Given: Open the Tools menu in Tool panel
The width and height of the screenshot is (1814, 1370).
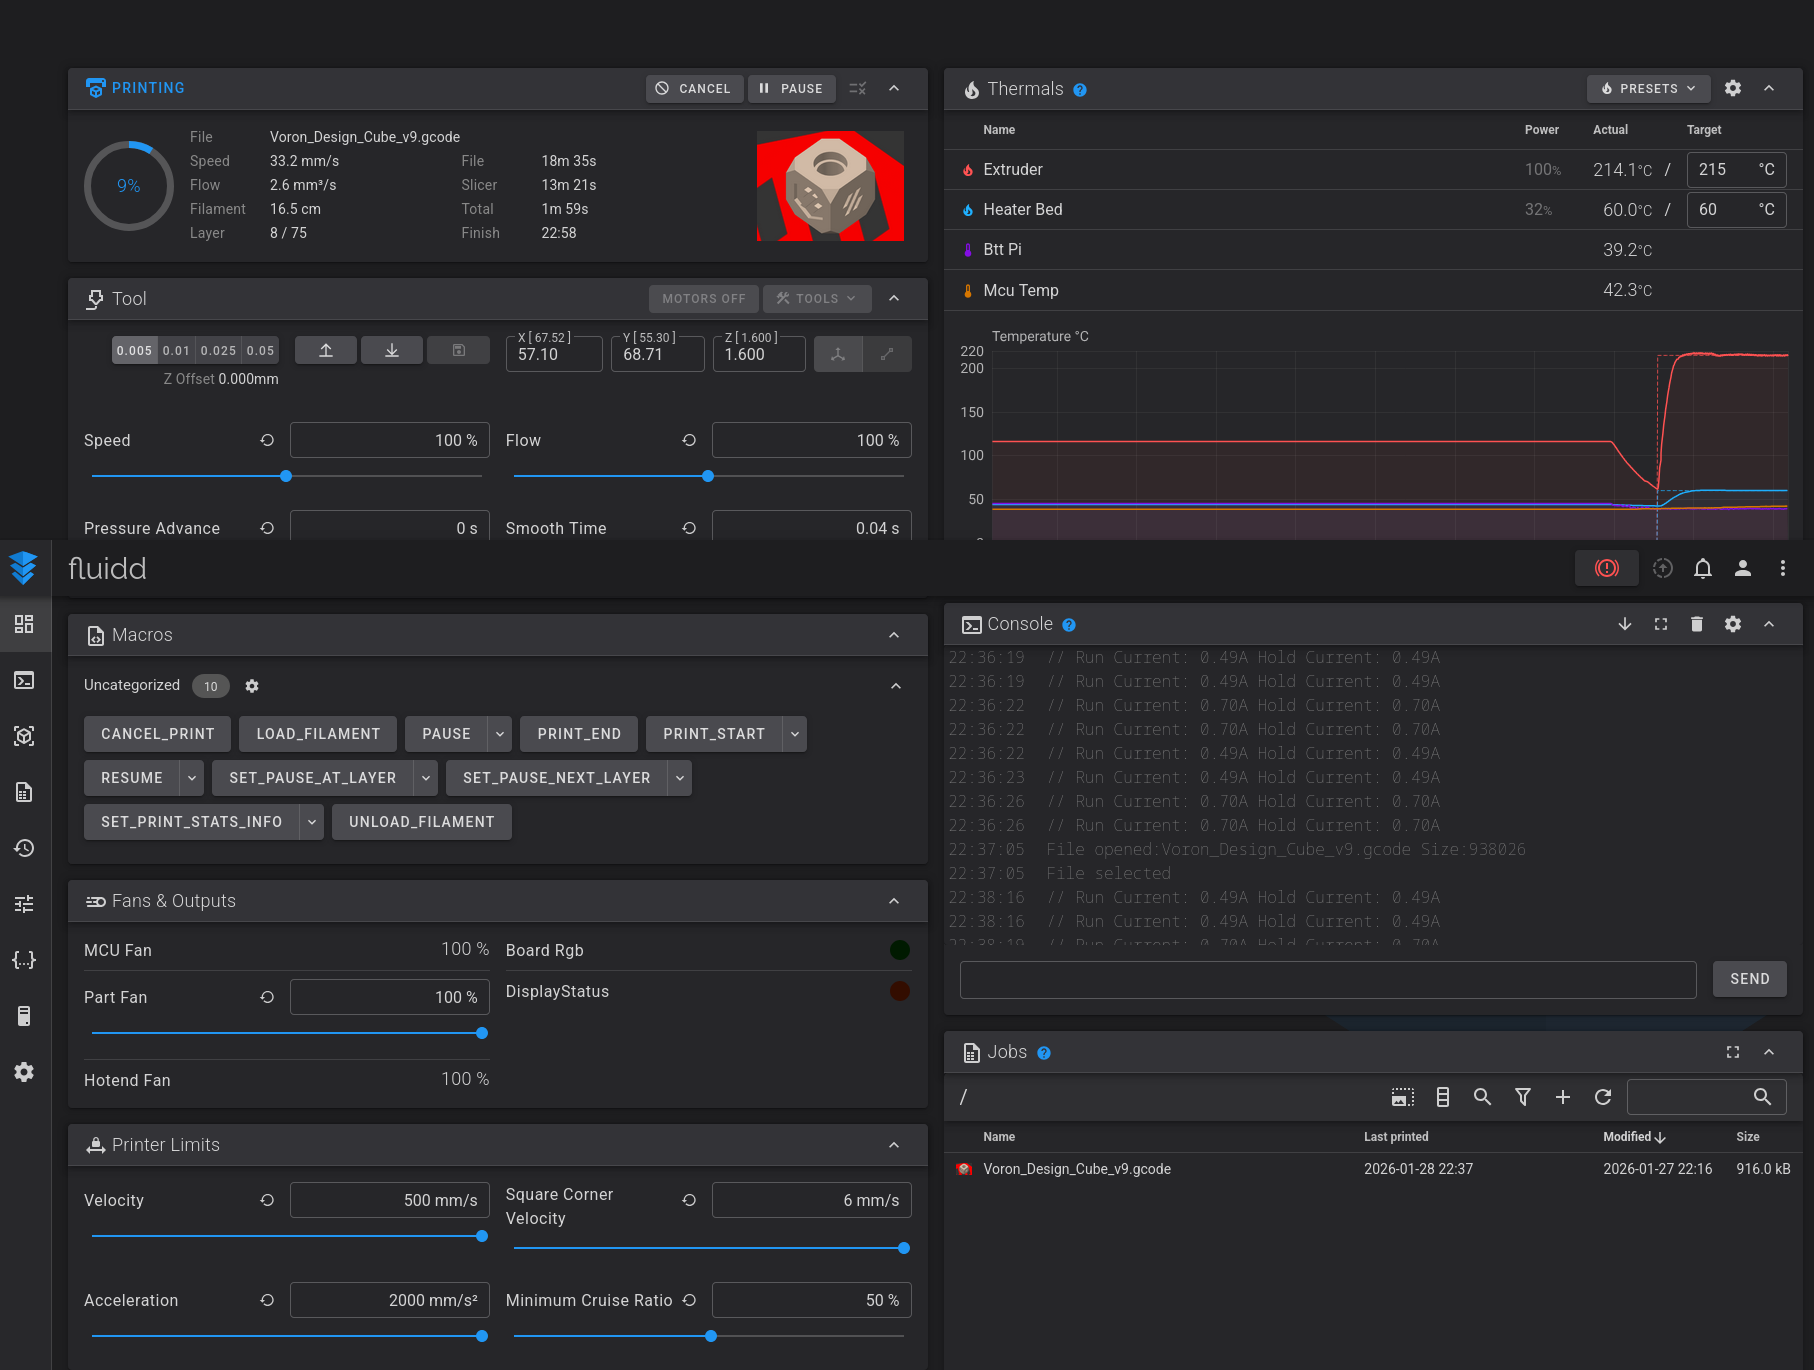Looking at the screenshot, I should [x=816, y=298].
